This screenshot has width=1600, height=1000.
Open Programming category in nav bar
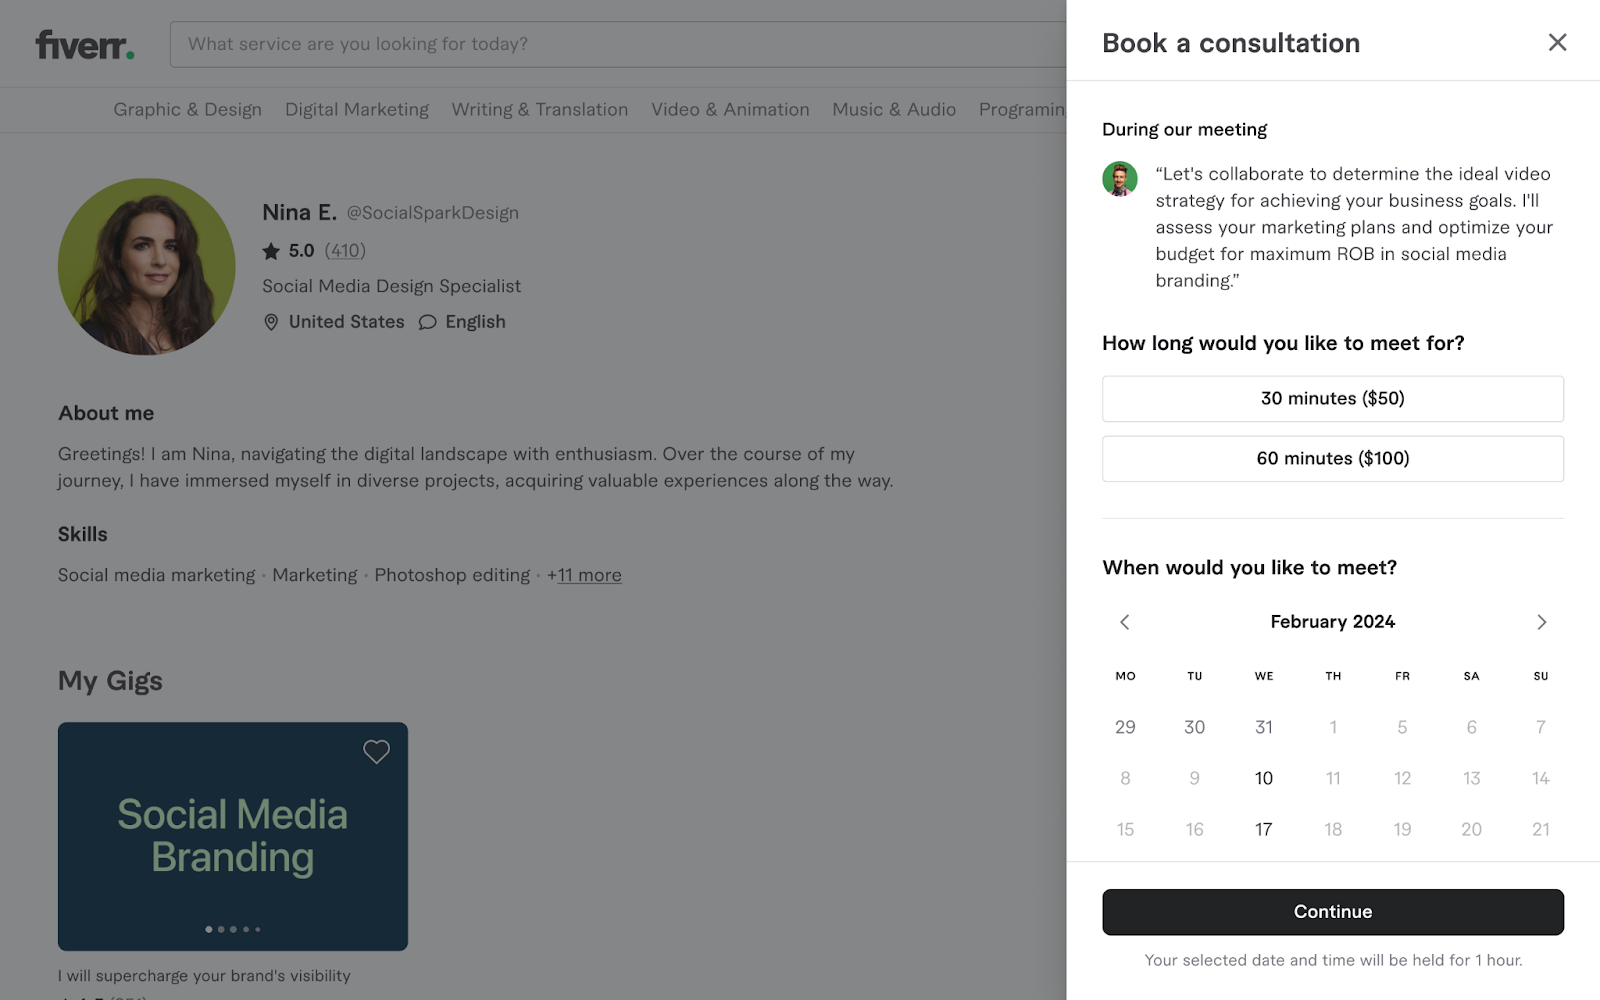[x=1022, y=110]
